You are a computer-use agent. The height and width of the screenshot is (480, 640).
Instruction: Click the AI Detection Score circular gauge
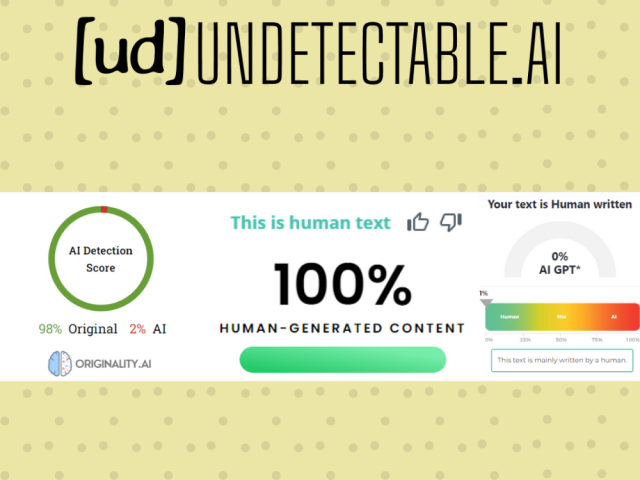click(99, 258)
